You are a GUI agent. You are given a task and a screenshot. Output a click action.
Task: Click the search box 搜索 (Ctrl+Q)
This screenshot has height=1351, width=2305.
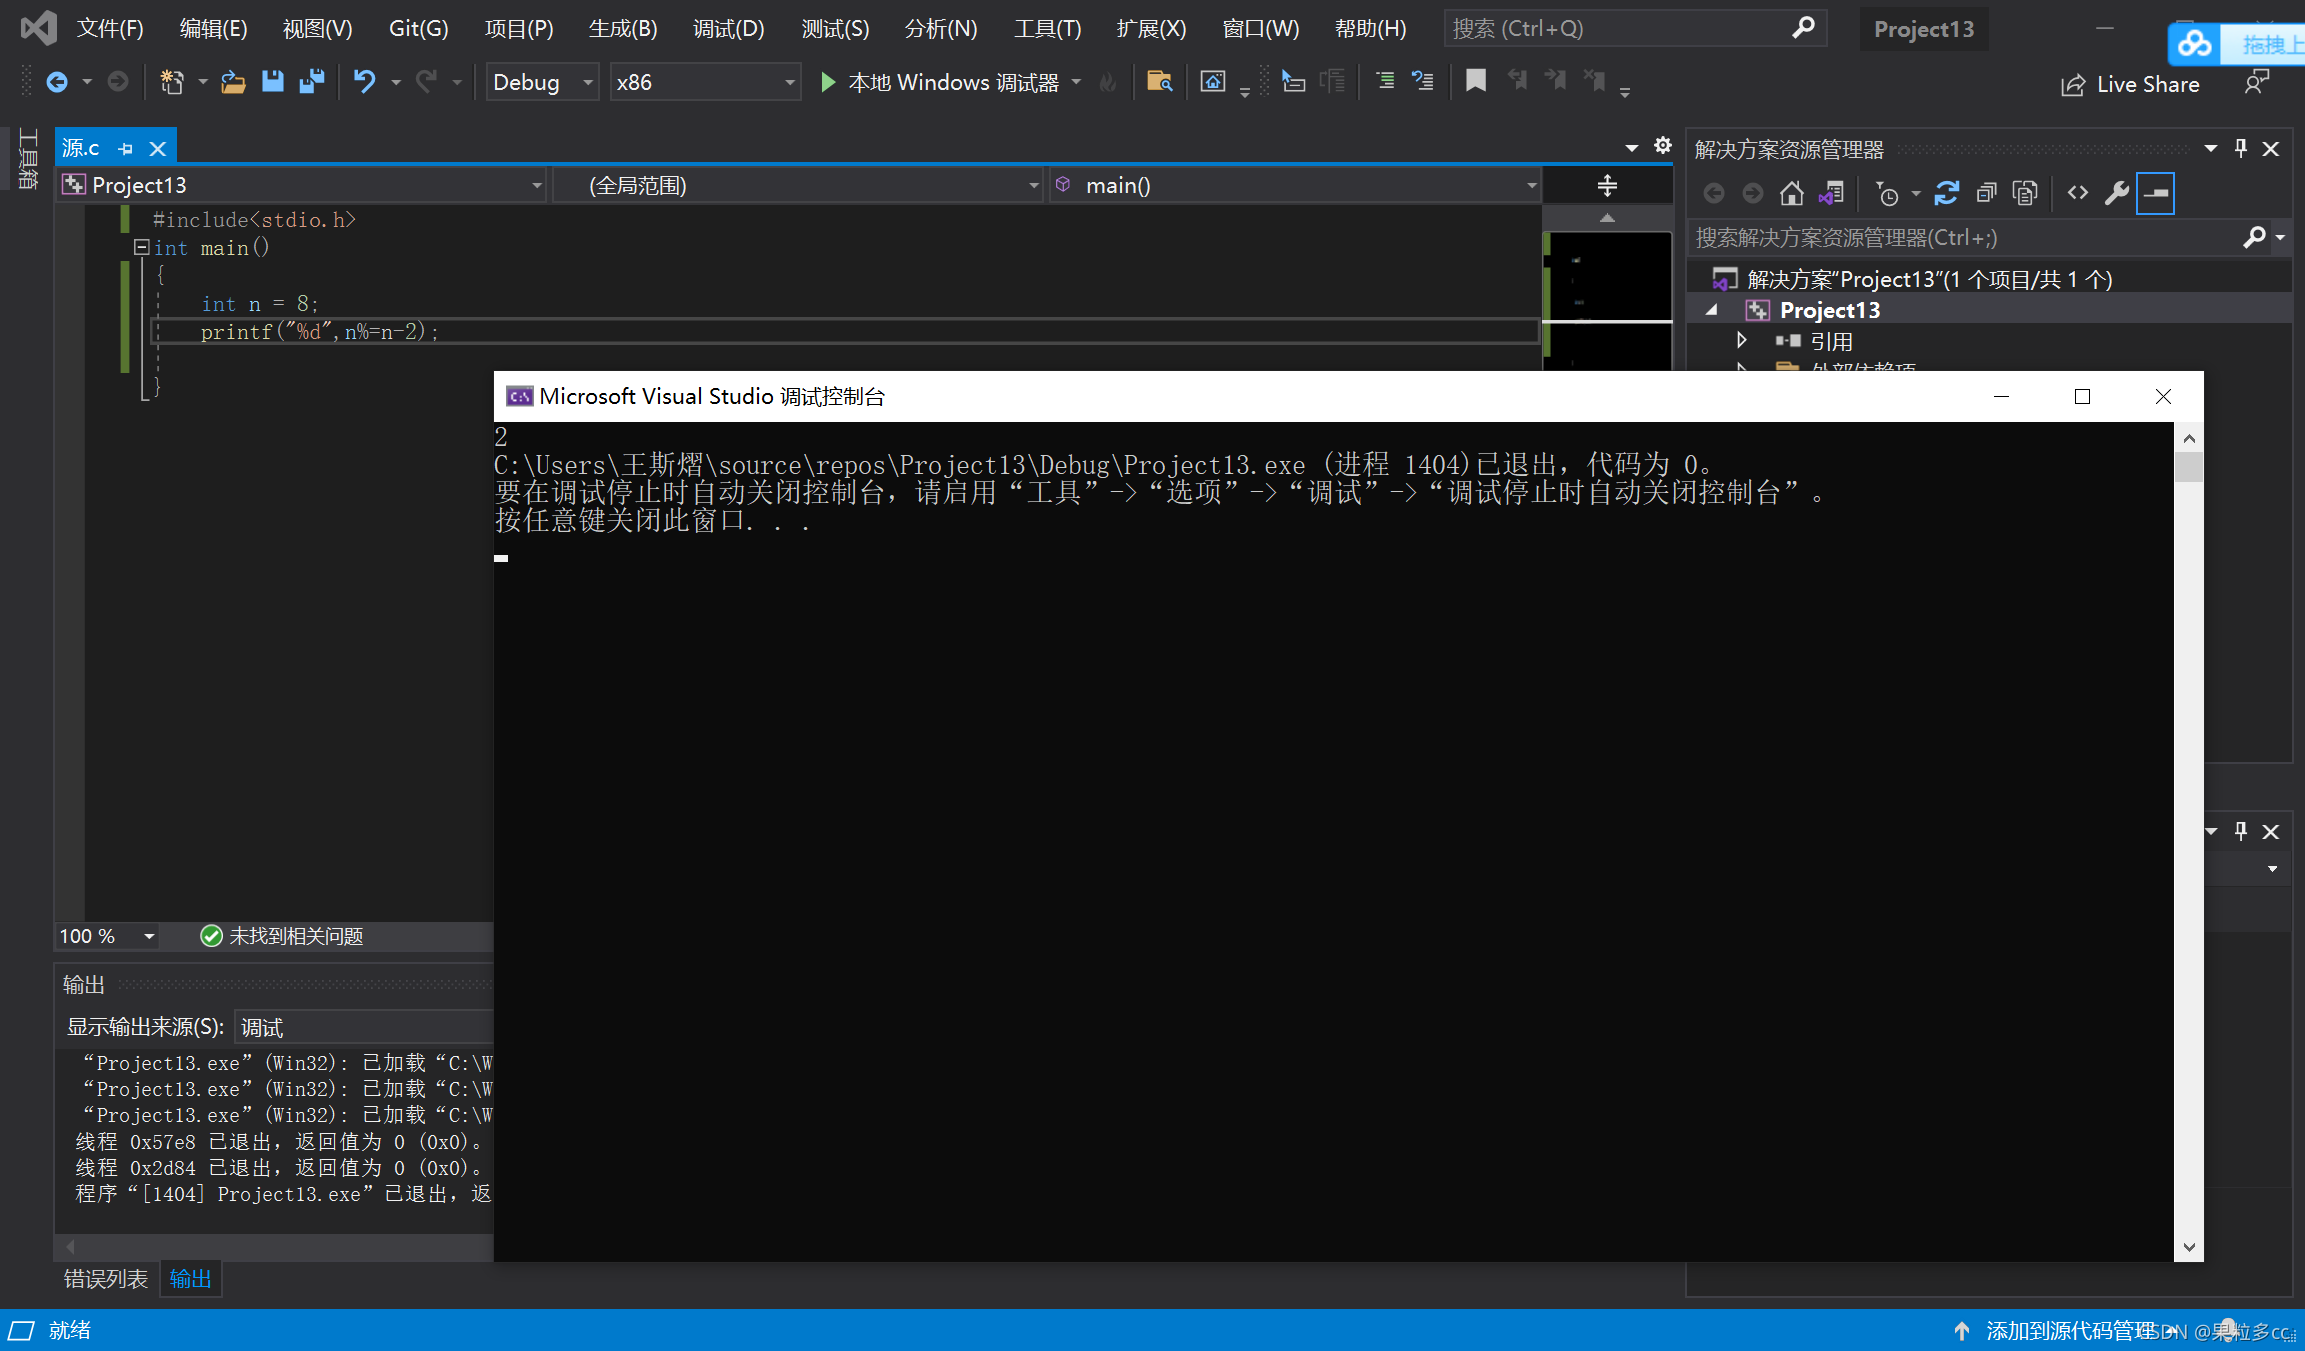[1635, 29]
